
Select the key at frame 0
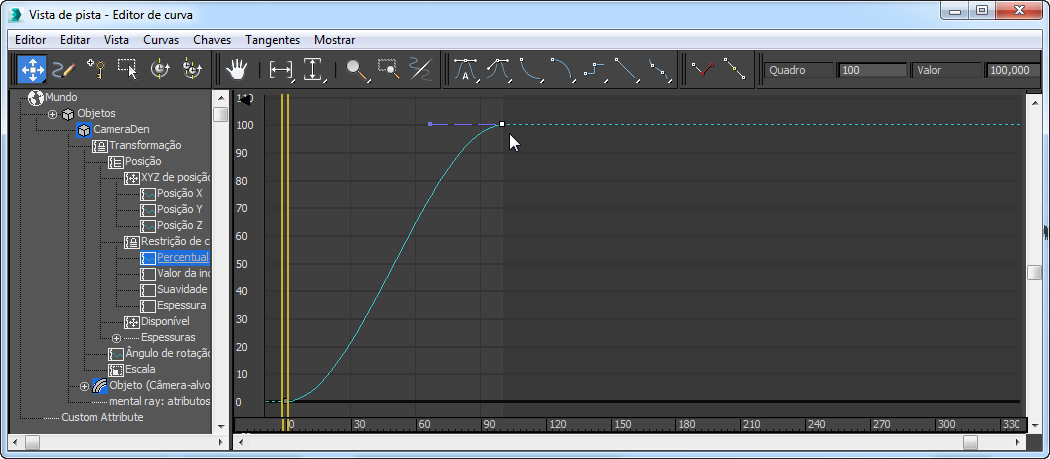tap(285, 401)
